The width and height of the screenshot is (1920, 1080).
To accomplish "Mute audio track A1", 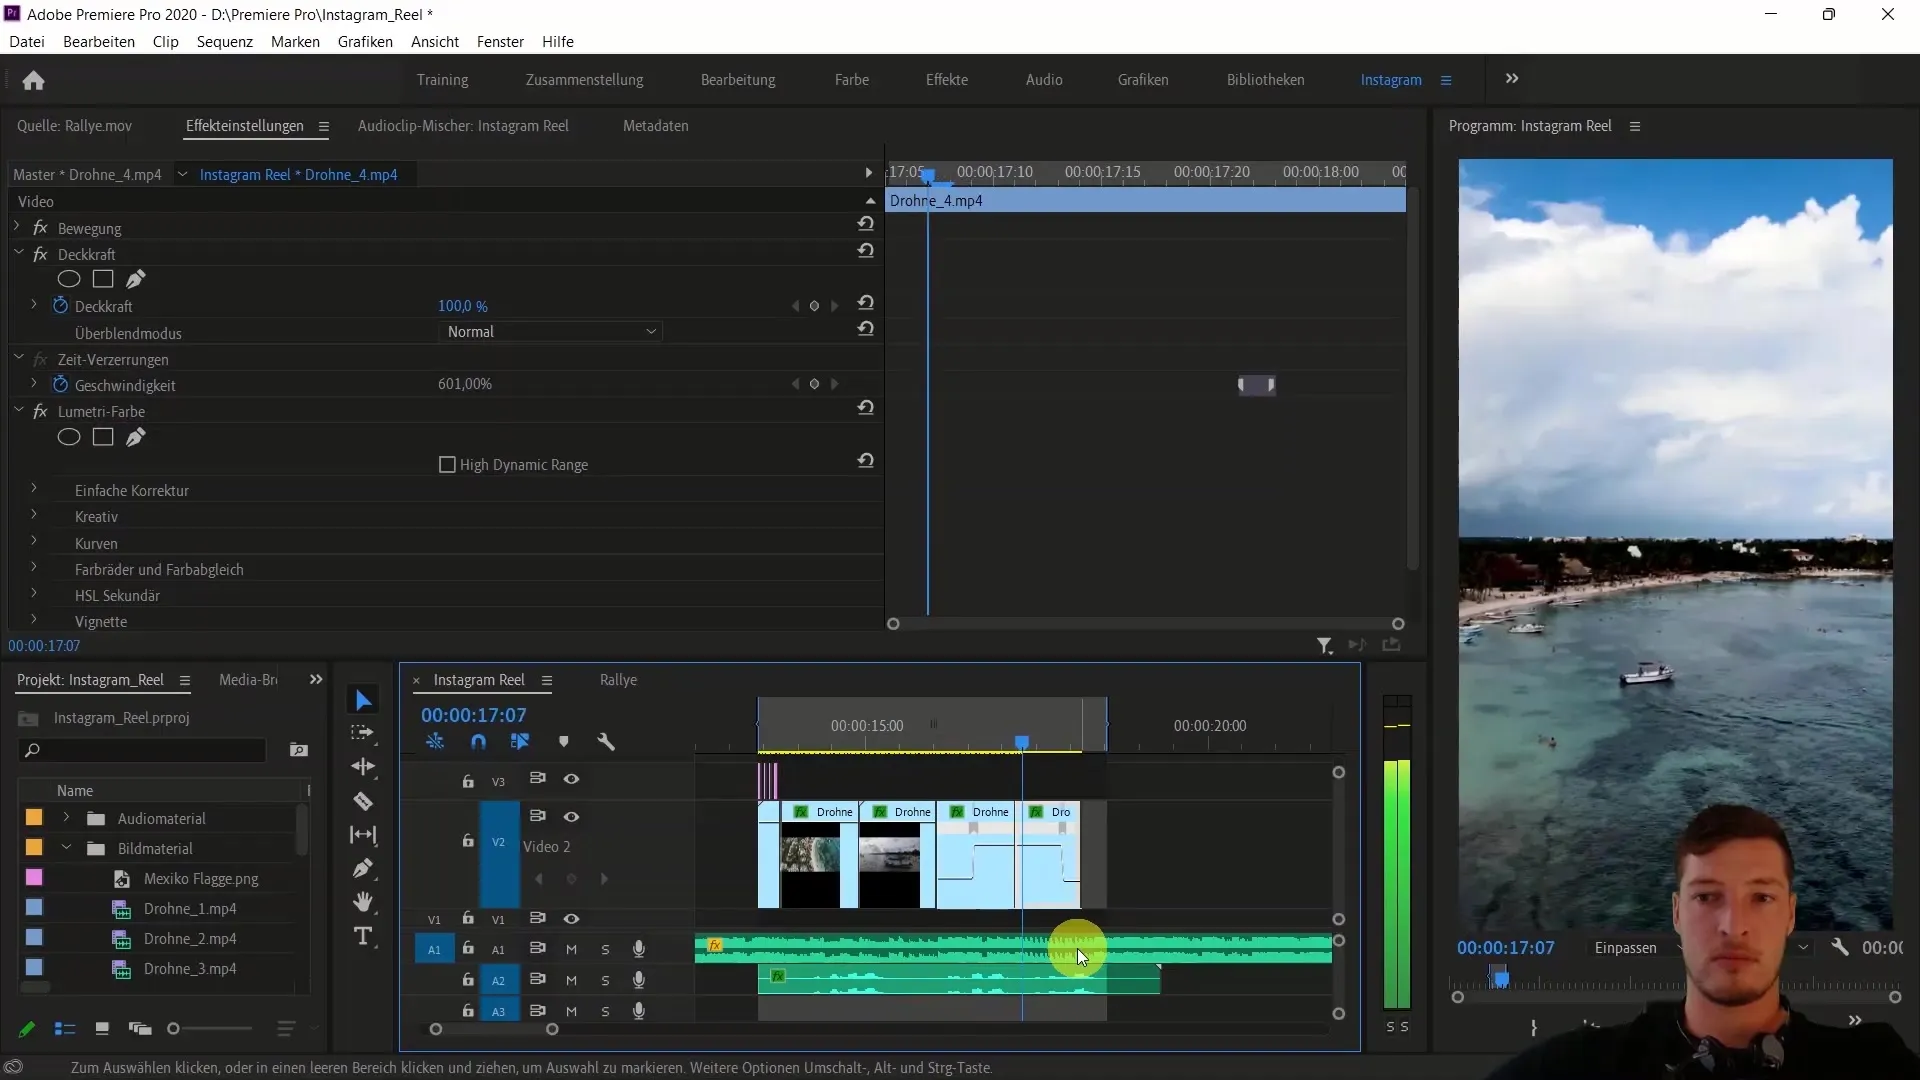I will pyautogui.click(x=571, y=949).
